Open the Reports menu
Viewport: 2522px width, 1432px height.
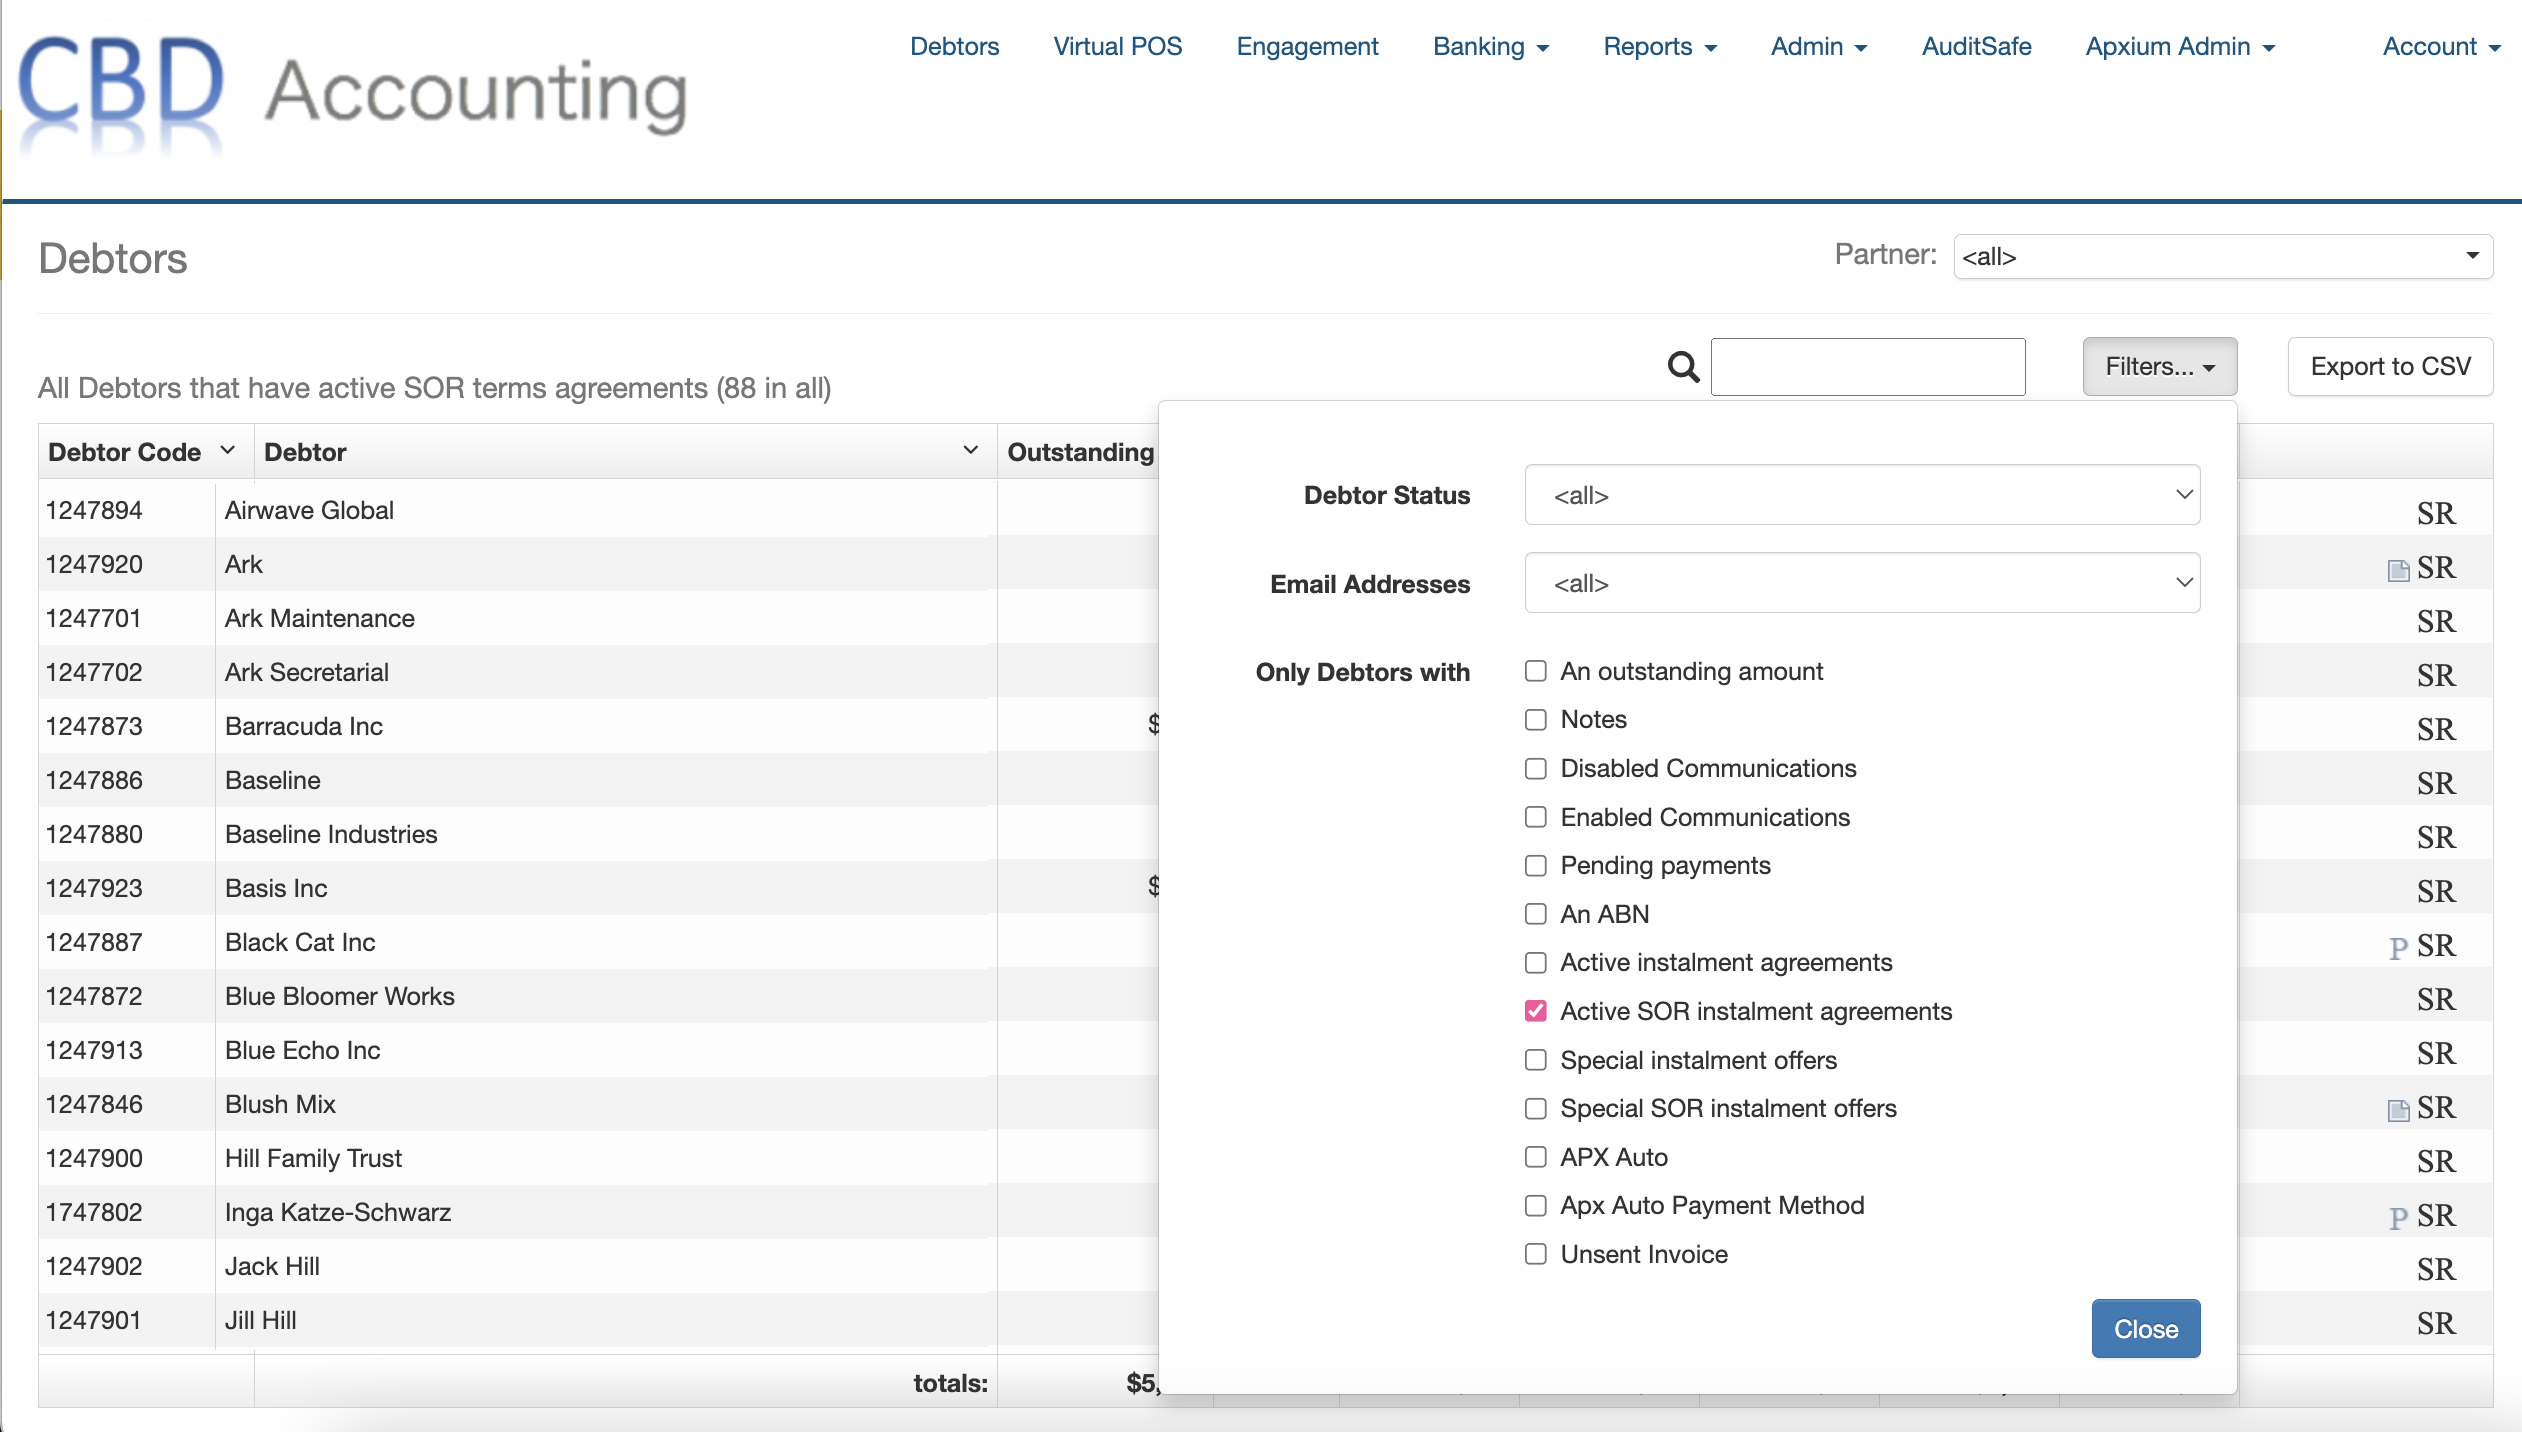[x=1660, y=47]
